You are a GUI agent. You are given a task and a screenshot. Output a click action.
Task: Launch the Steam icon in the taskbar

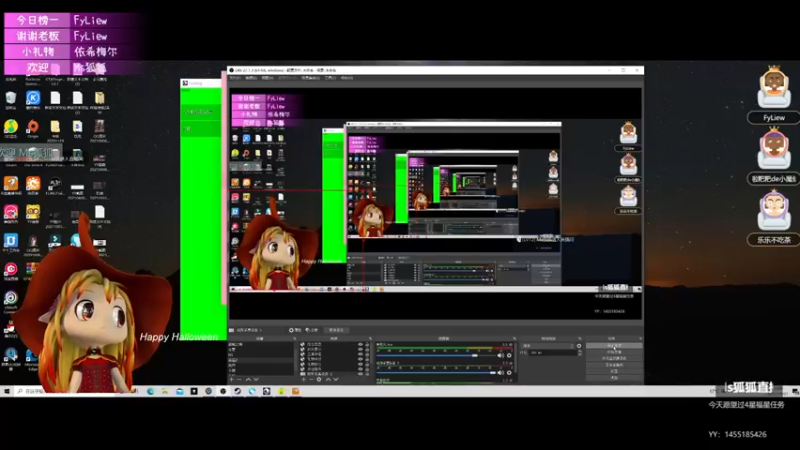click(x=237, y=391)
